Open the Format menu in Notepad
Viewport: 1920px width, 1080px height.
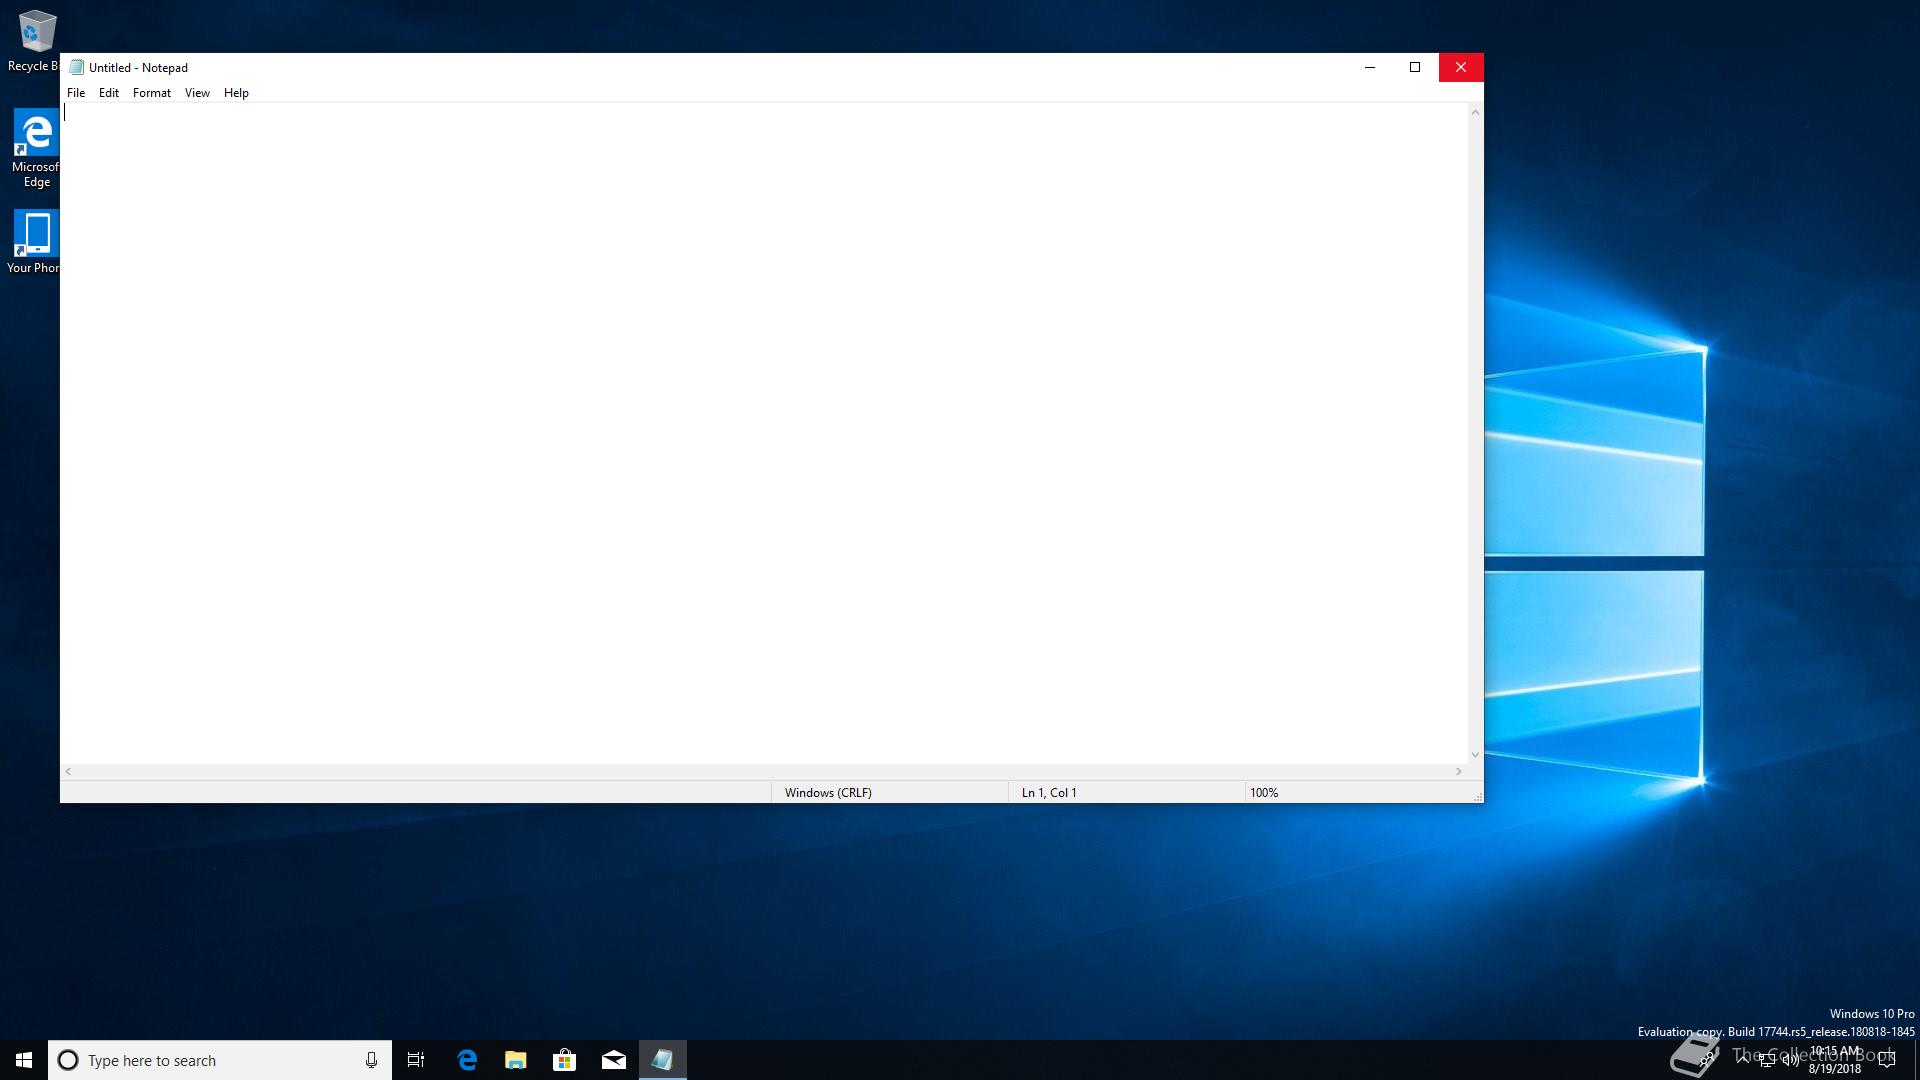point(152,93)
